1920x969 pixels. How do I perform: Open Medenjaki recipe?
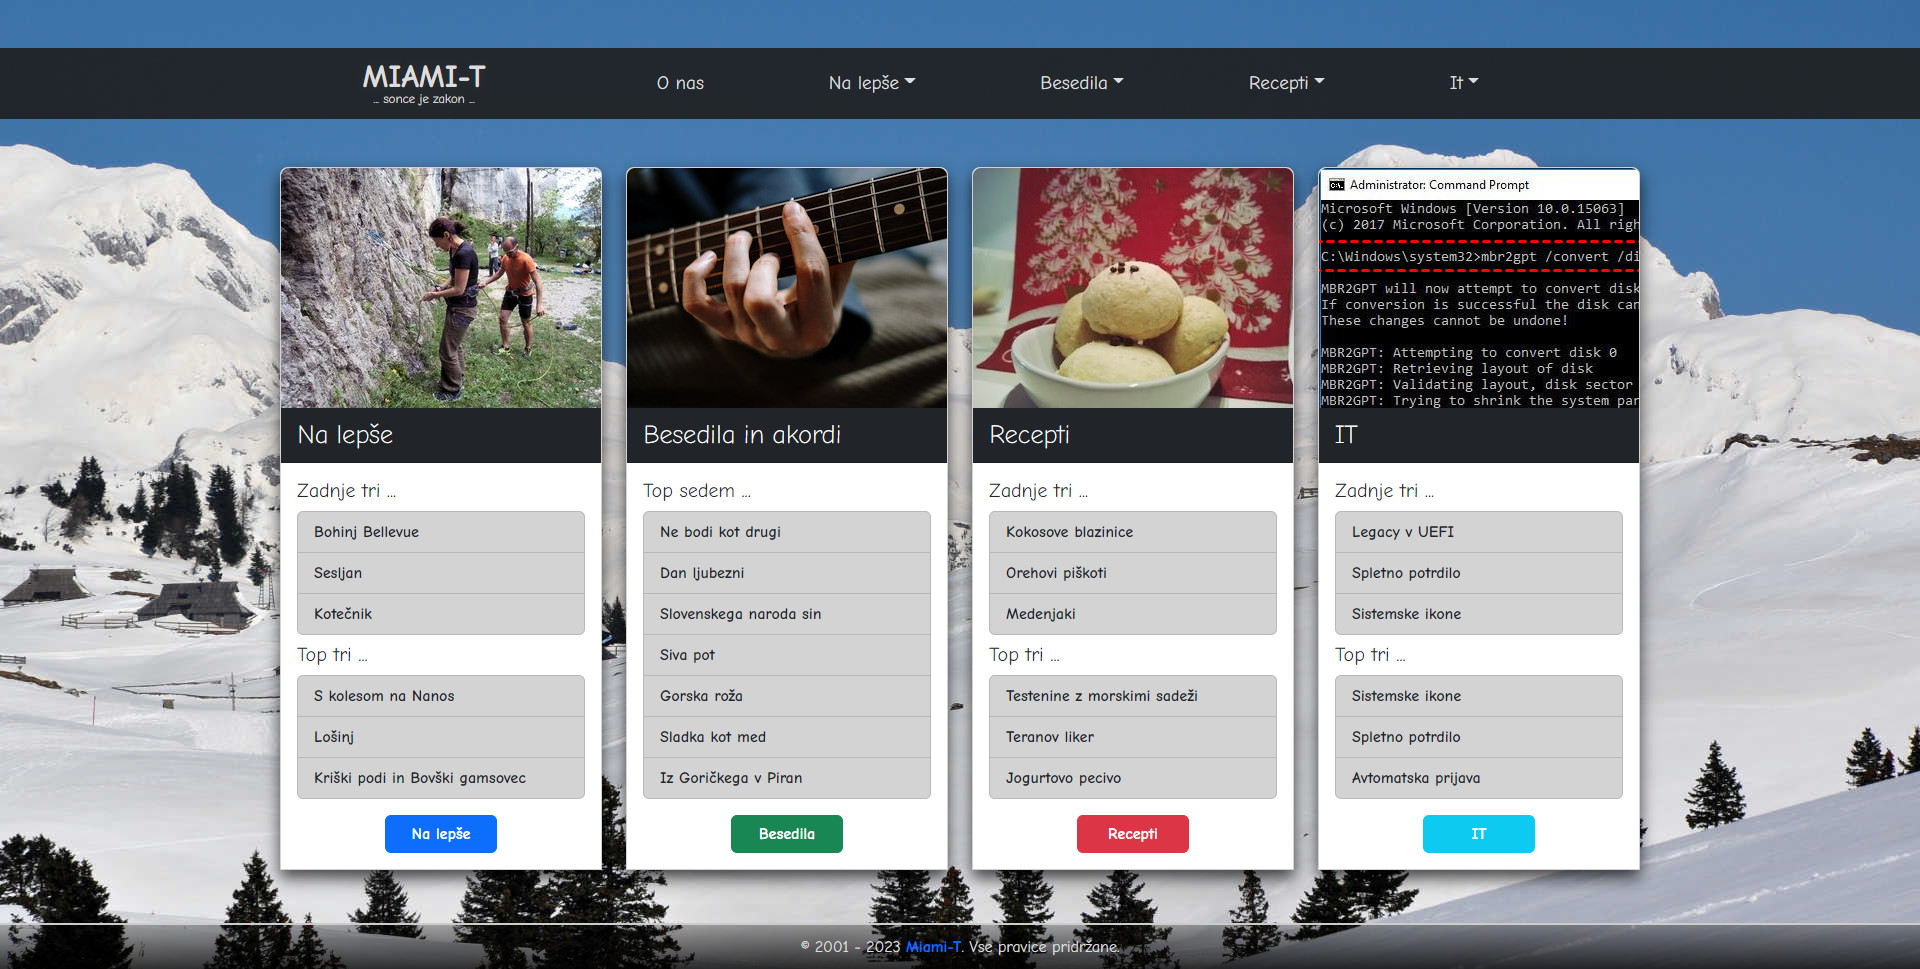click(x=1133, y=614)
